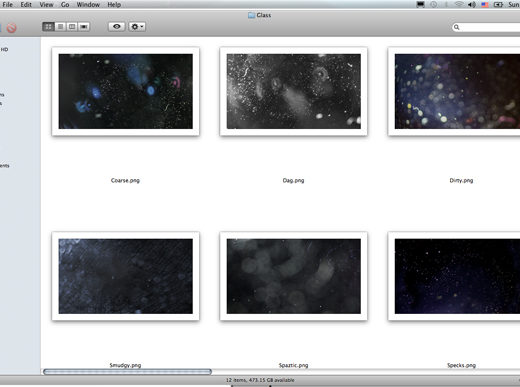This screenshot has height=387, width=520.
Task: Open the View menu
Action: (46, 5)
